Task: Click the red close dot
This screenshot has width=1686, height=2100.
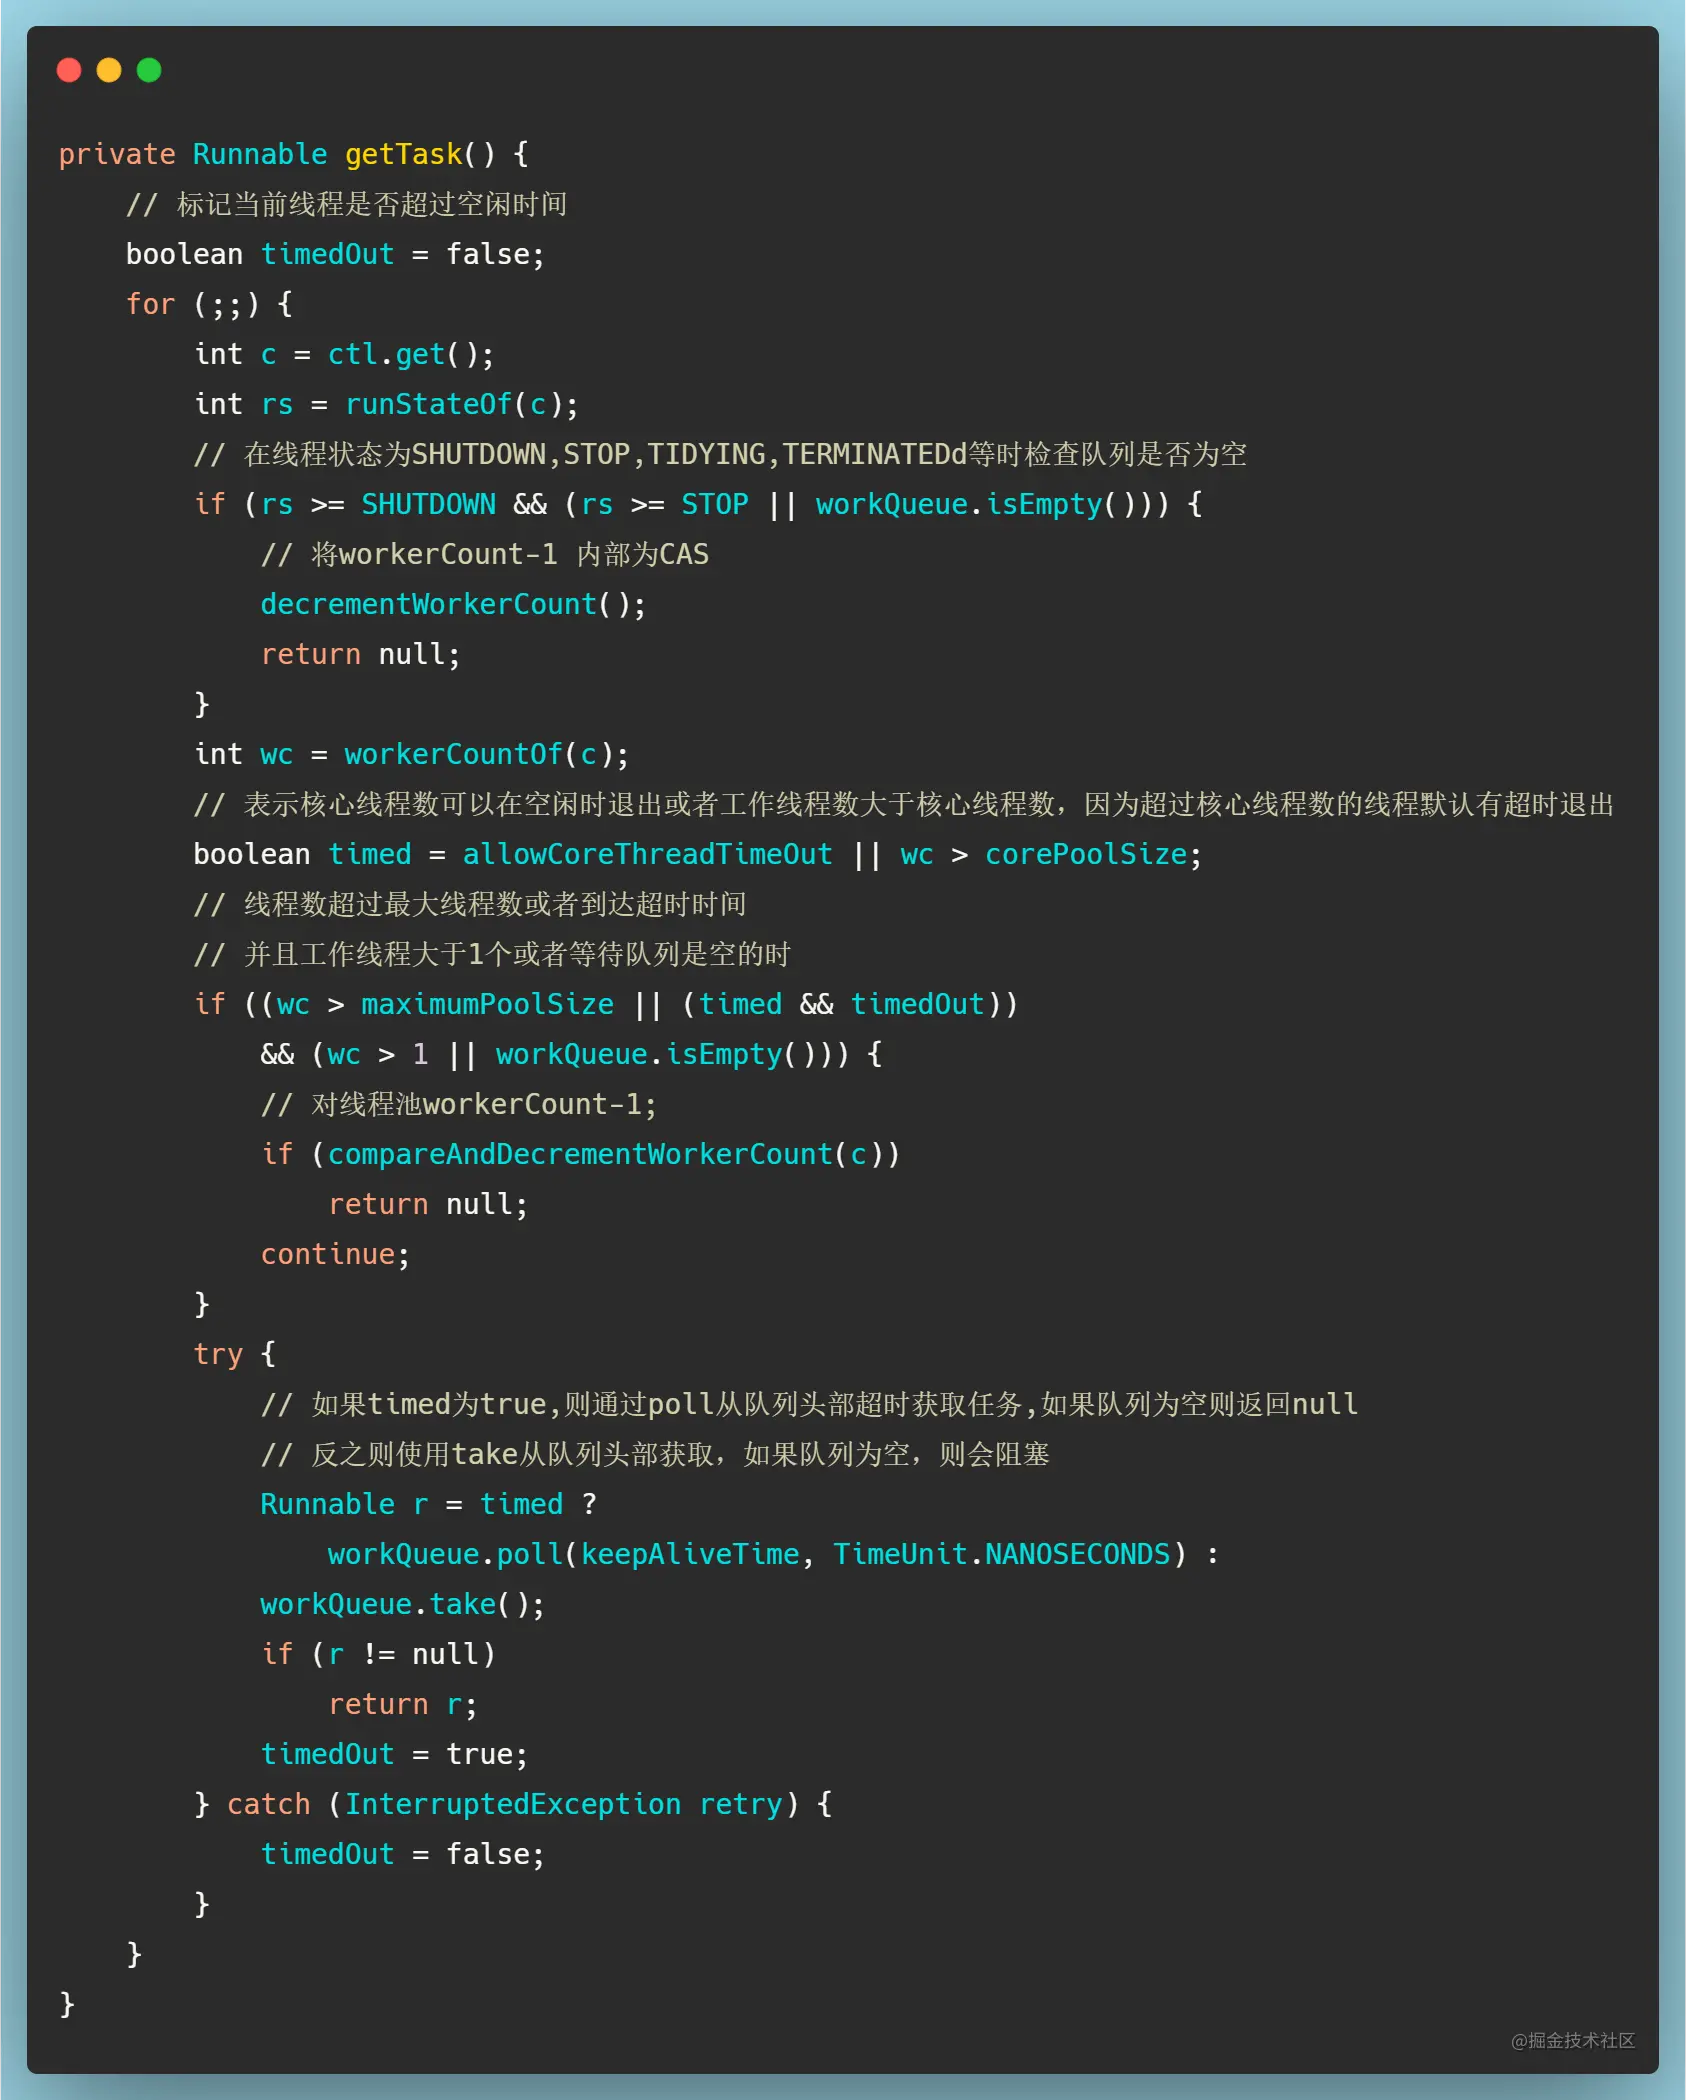Action: [x=69, y=70]
